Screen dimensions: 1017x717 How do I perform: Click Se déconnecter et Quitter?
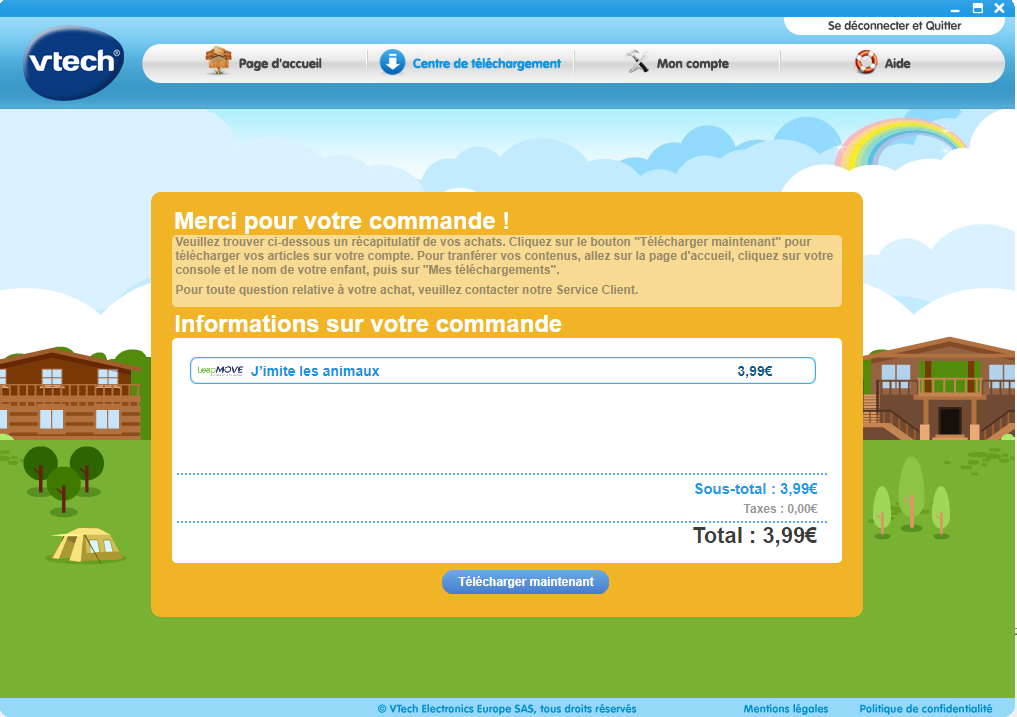pos(894,25)
